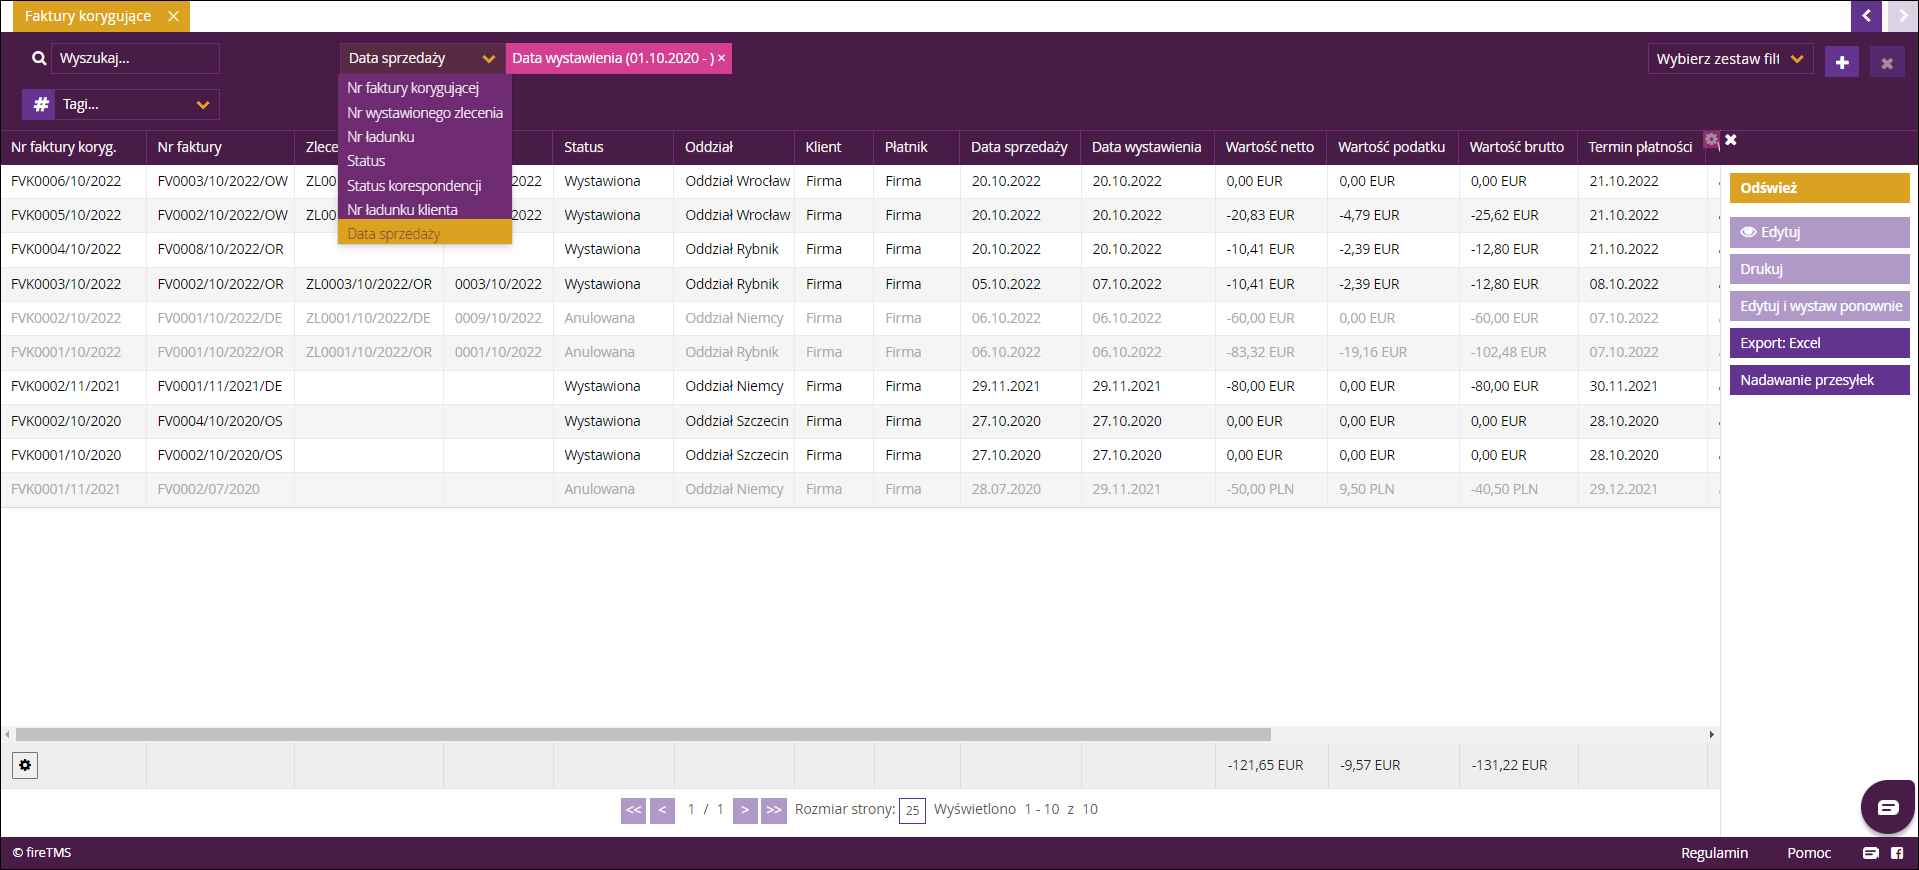Remove filter set with gray X icon

[1887, 63]
